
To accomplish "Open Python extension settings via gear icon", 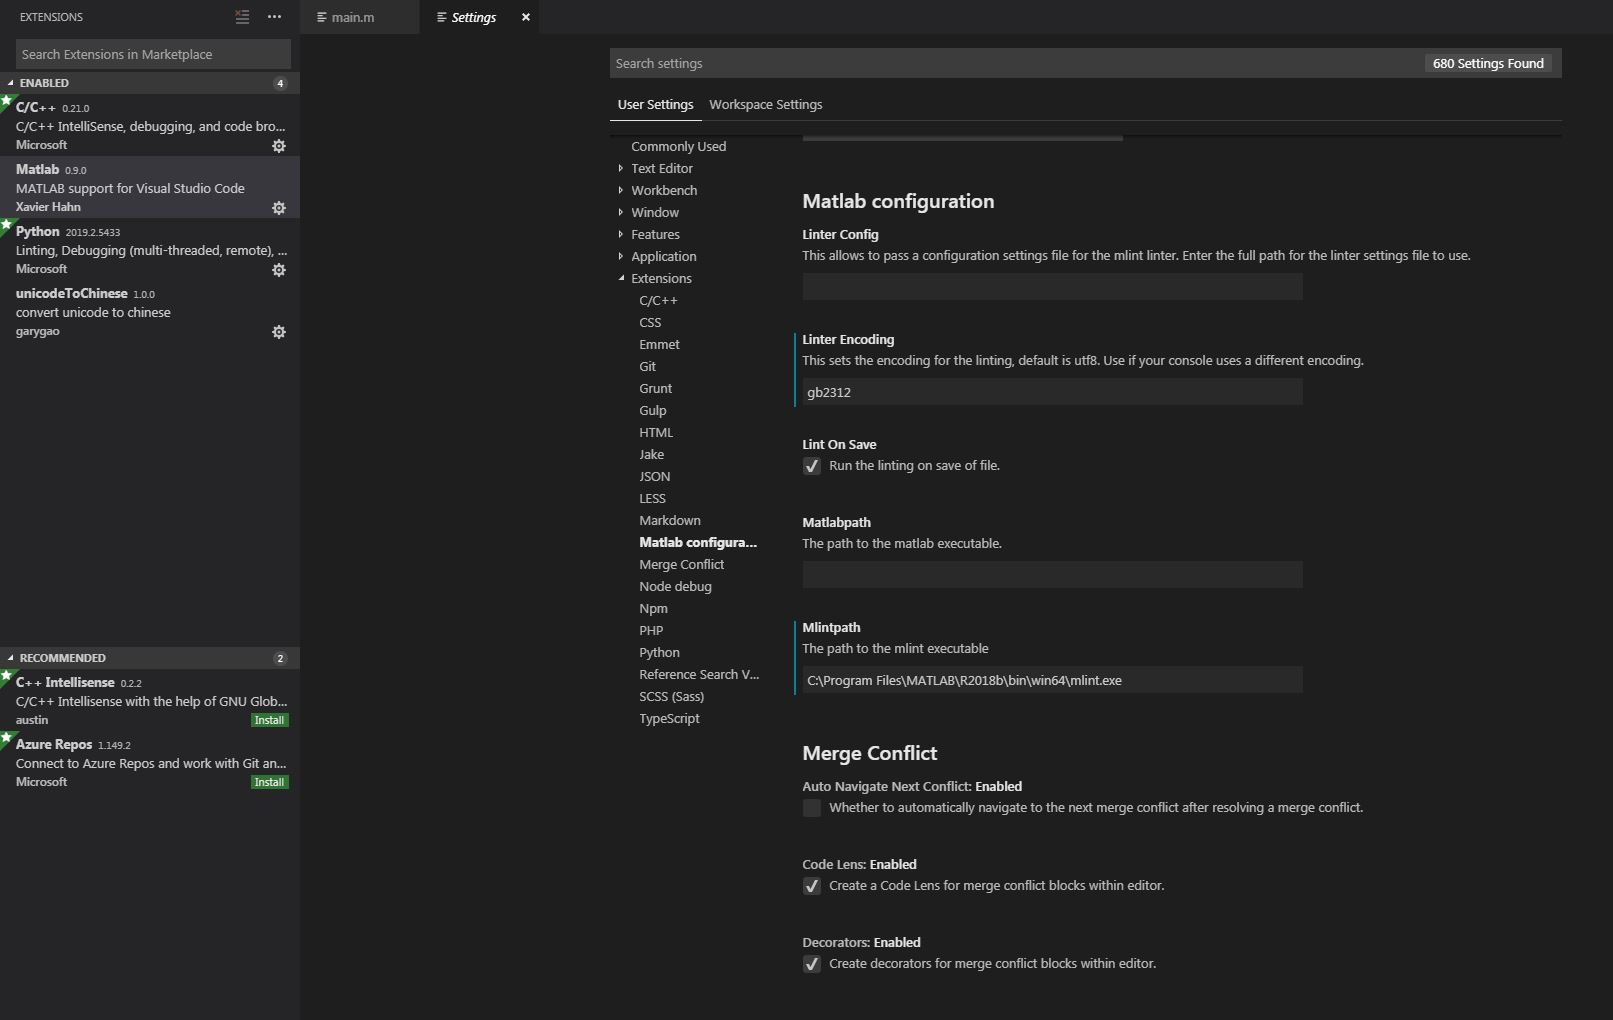I will click(279, 270).
